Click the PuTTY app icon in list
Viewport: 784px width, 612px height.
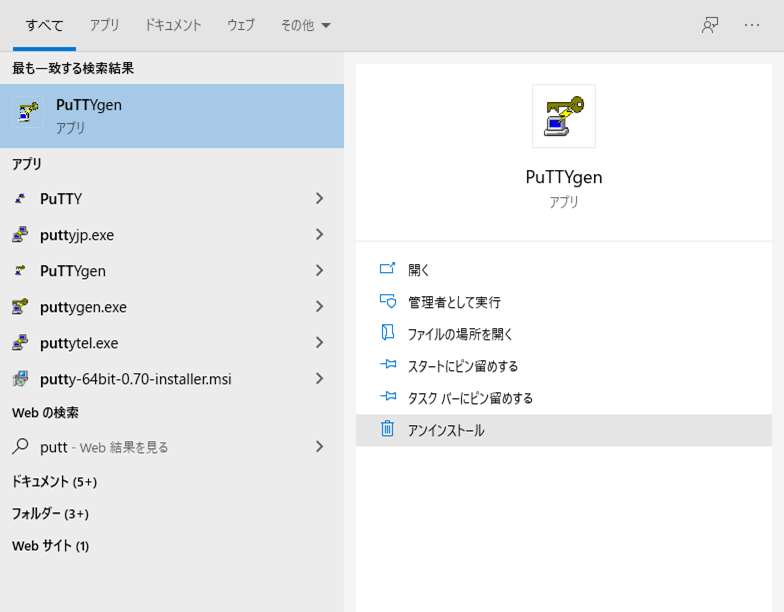[x=20, y=198]
